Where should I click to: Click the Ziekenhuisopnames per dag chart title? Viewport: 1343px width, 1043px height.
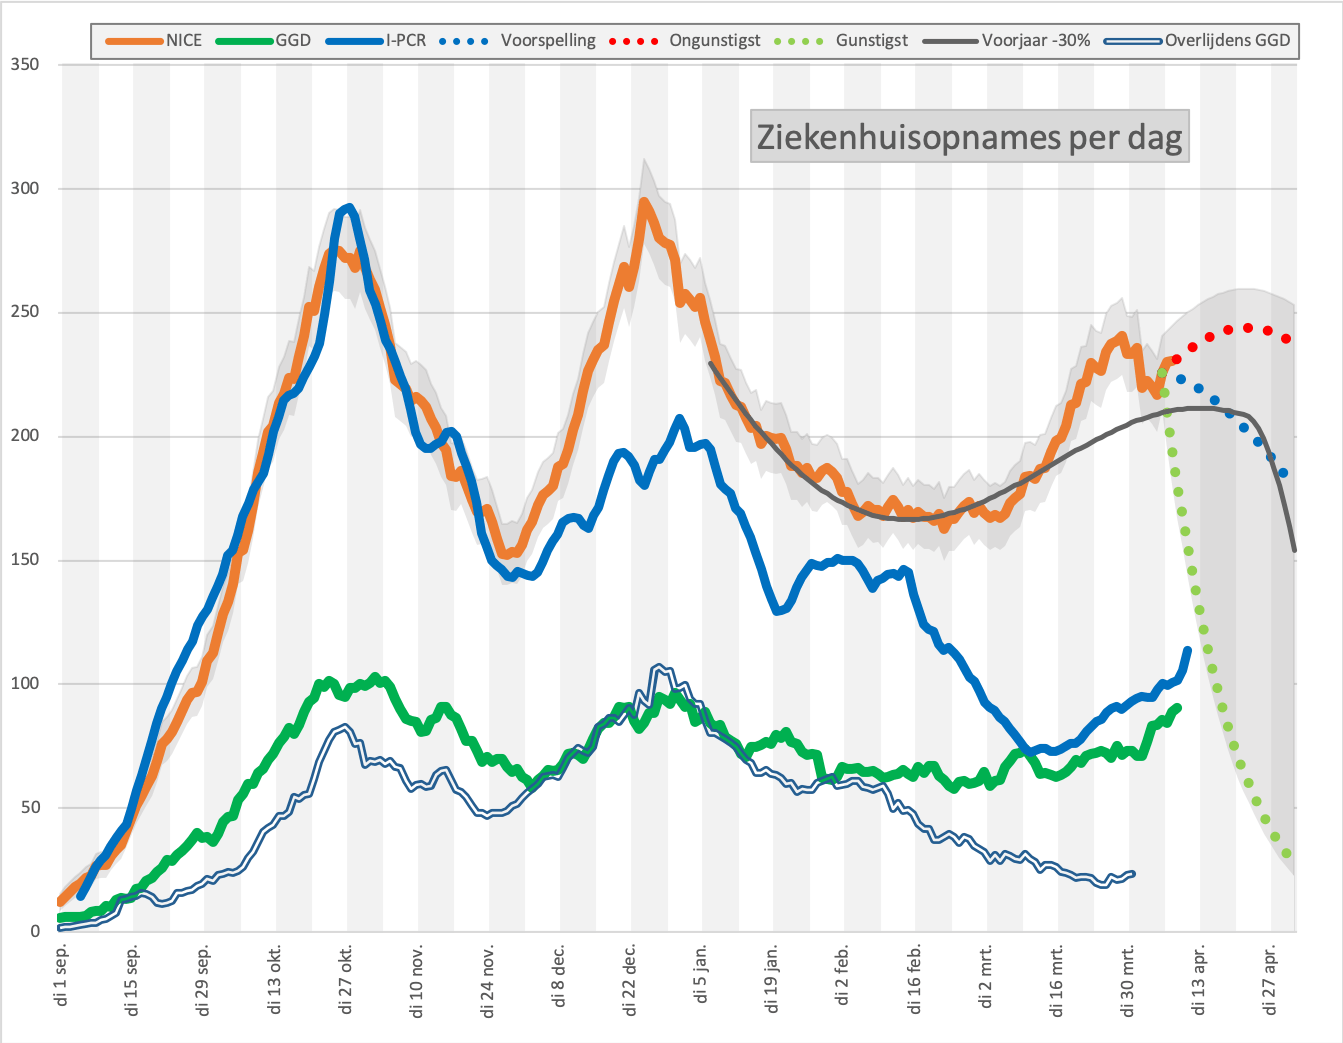pyautogui.click(x=969, y=136)
